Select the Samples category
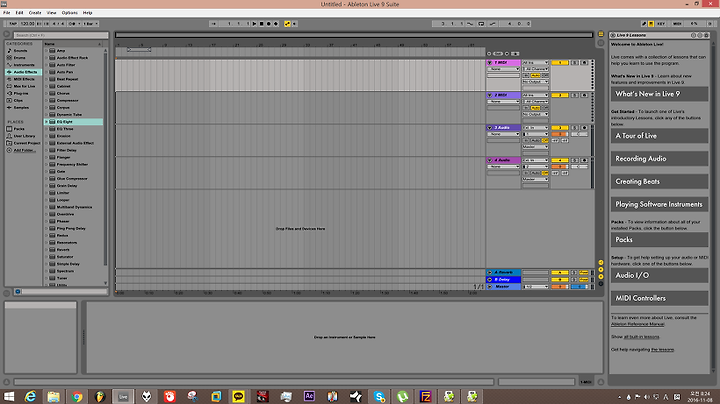 pyautogui.click(x=21, y=107)
